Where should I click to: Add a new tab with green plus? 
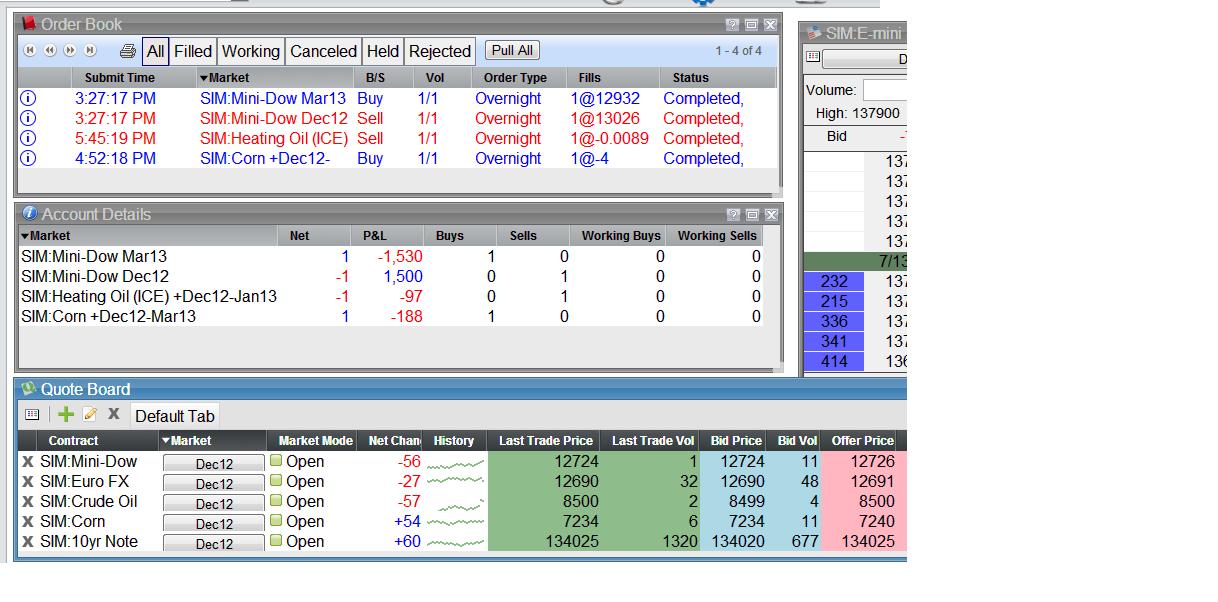click(x=66, y=414)
